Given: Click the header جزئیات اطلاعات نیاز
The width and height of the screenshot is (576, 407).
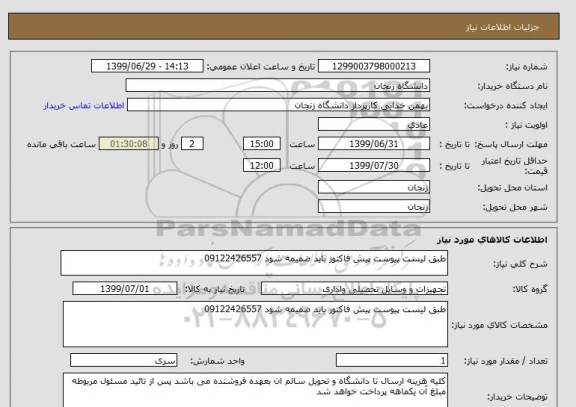Looking at the screenshot, I should coord(502,27).
